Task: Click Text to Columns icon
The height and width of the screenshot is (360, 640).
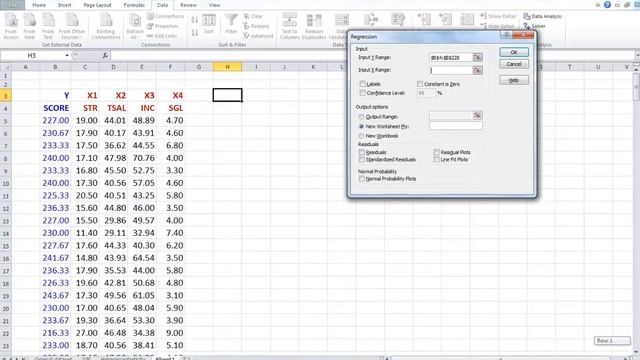Action: pos(289,26)
